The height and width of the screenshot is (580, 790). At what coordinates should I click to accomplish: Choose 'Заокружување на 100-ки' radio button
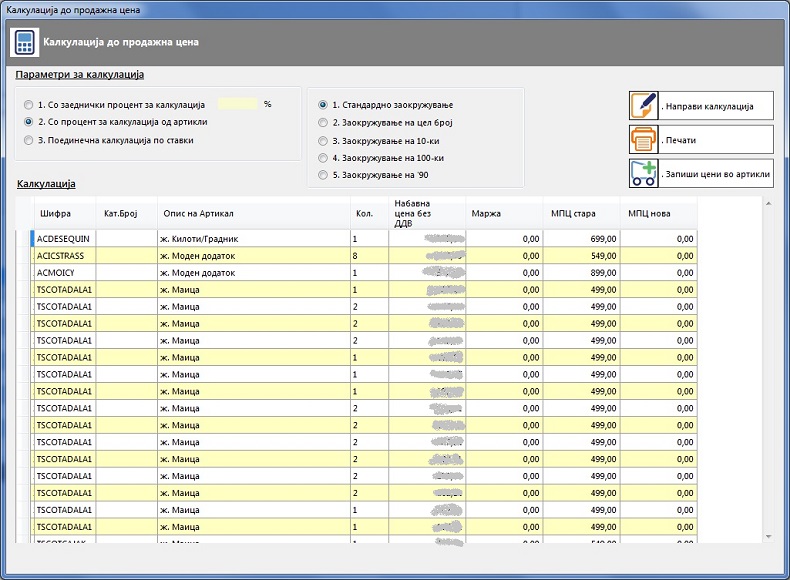[x=323, y=158]
